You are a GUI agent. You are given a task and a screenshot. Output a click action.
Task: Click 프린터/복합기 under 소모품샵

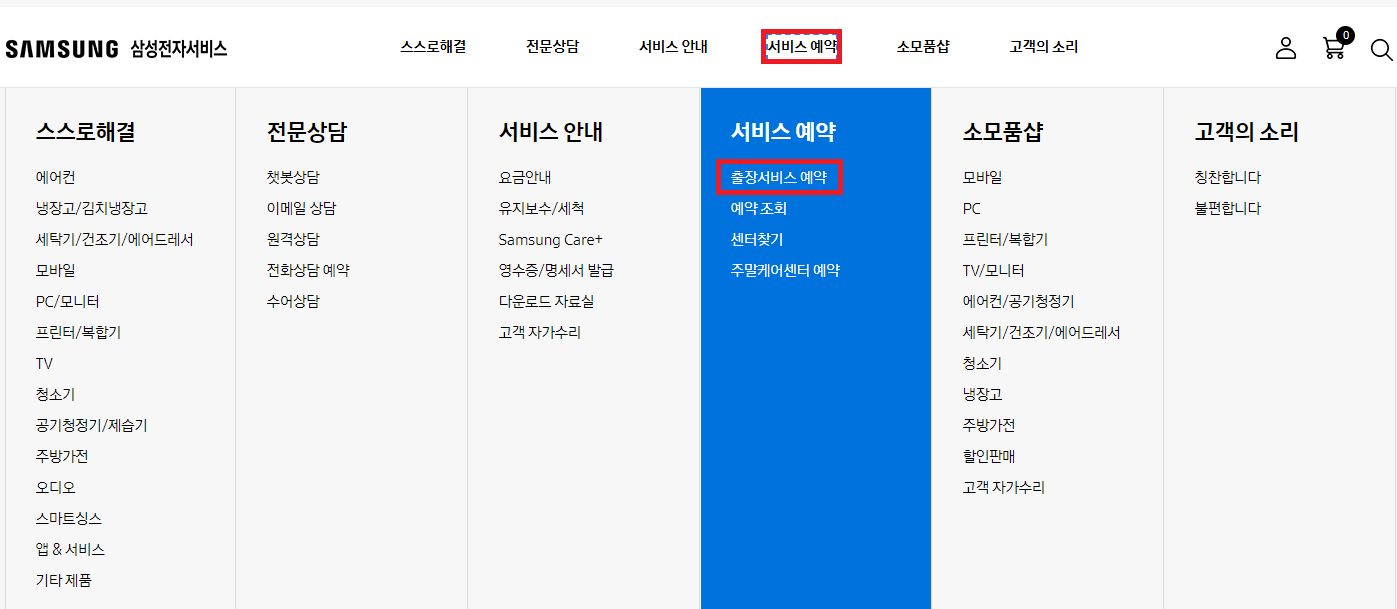(x=1005, y=240)
